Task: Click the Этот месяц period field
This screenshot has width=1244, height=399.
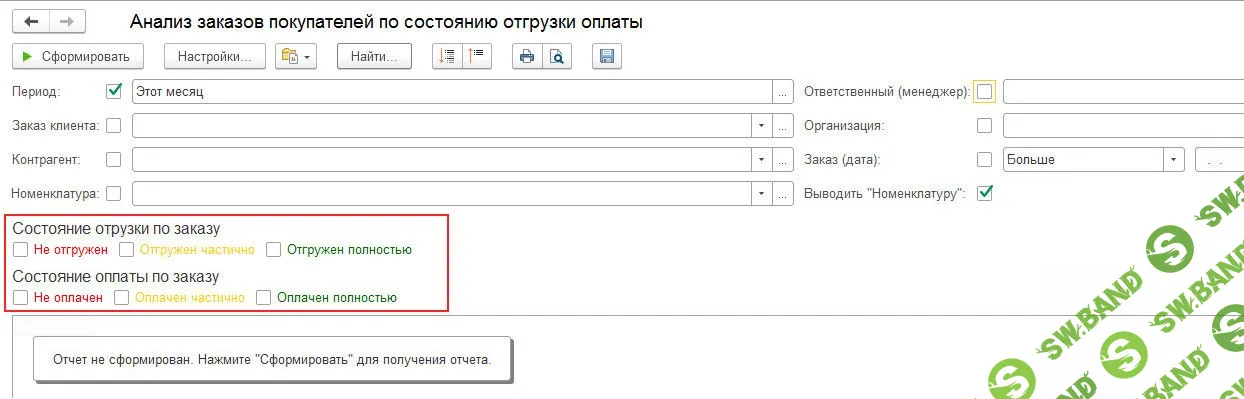Action: coord(452,91)
